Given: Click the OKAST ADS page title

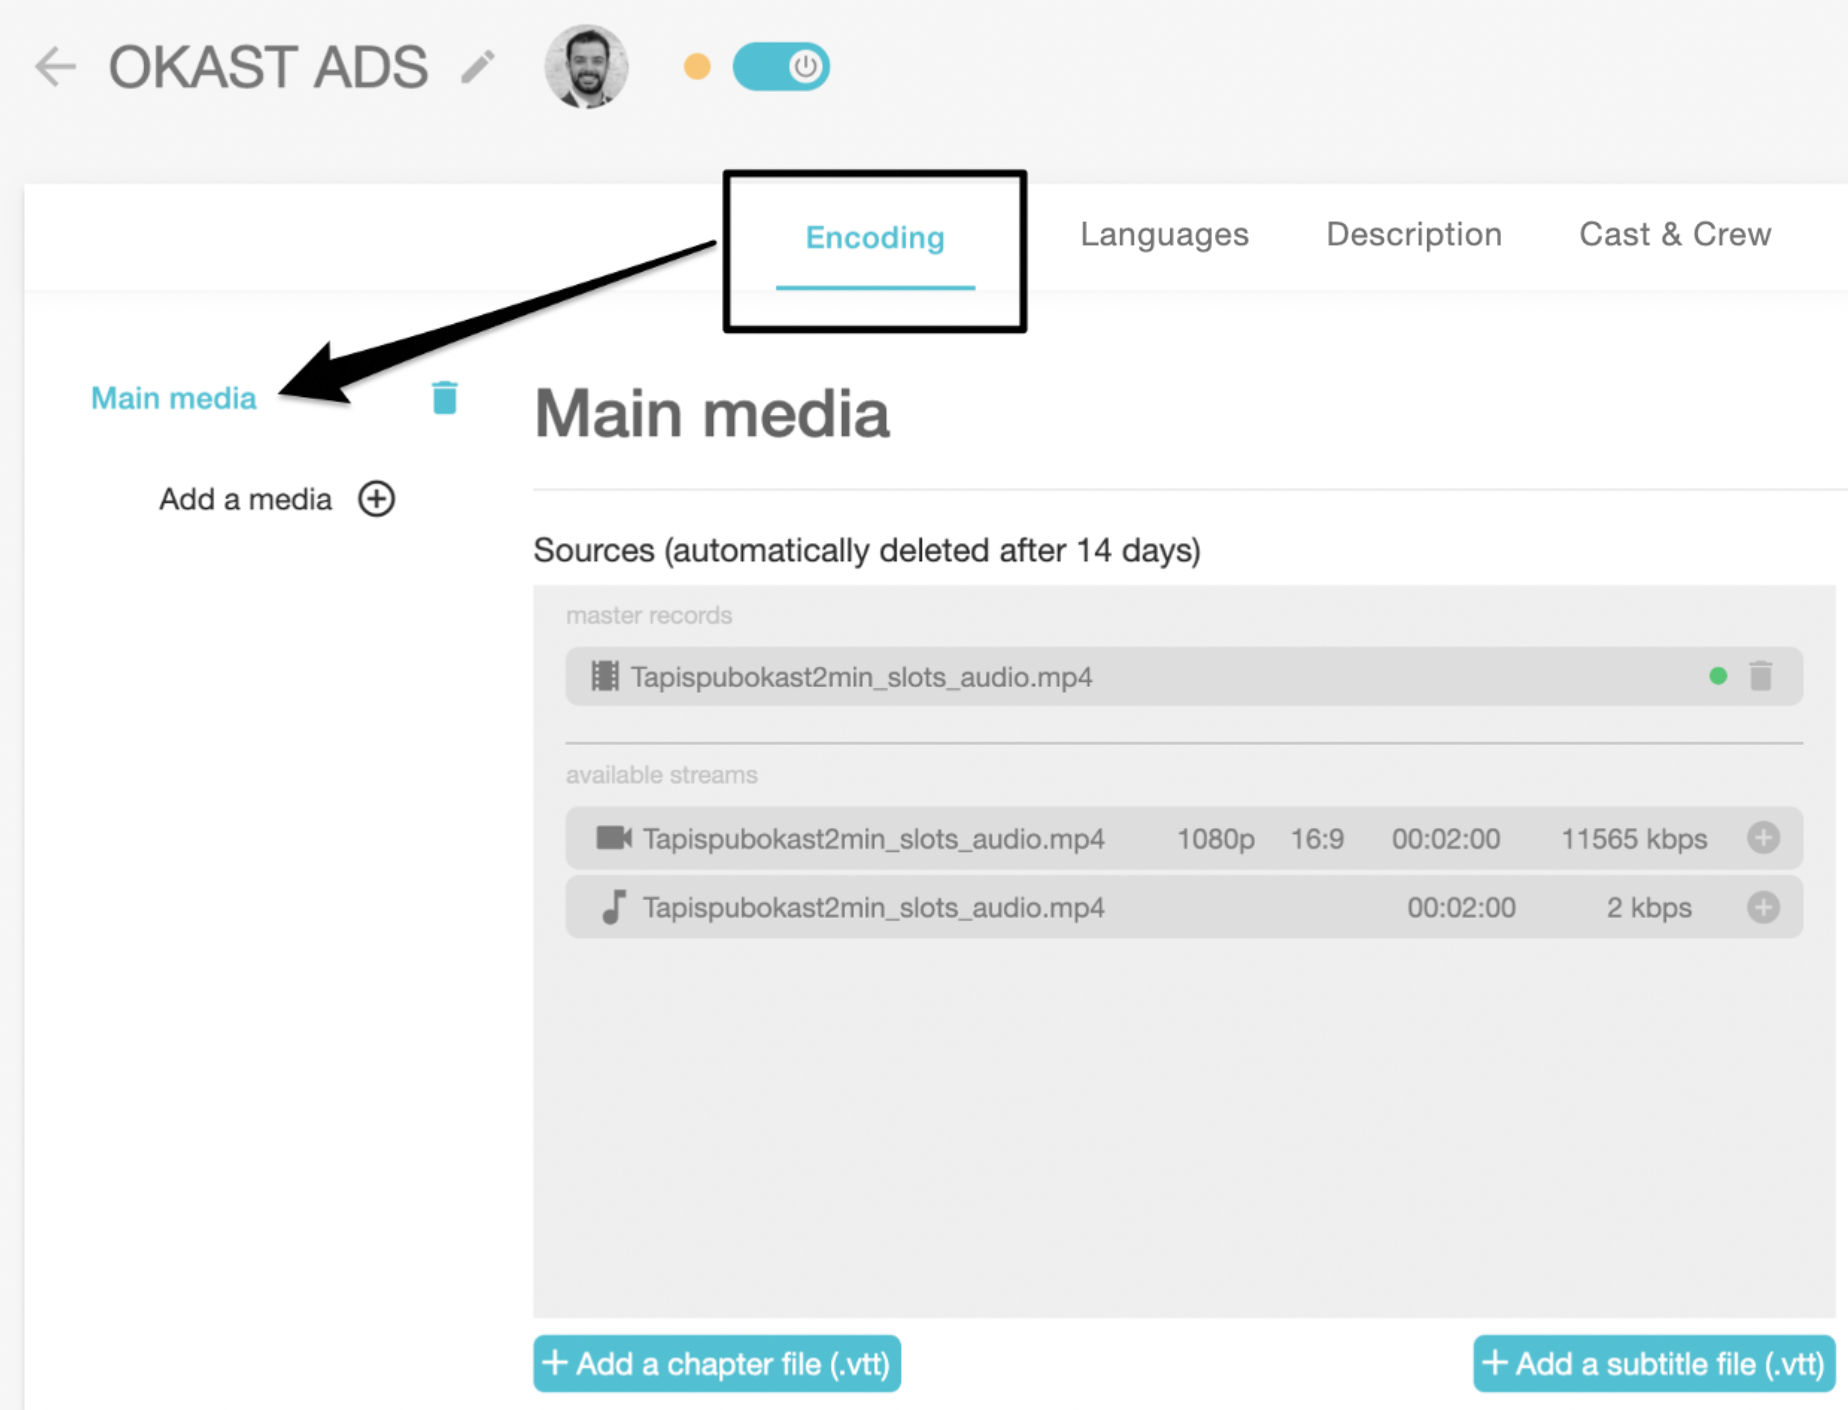Looking at the screenshot, I should (268, 67).
